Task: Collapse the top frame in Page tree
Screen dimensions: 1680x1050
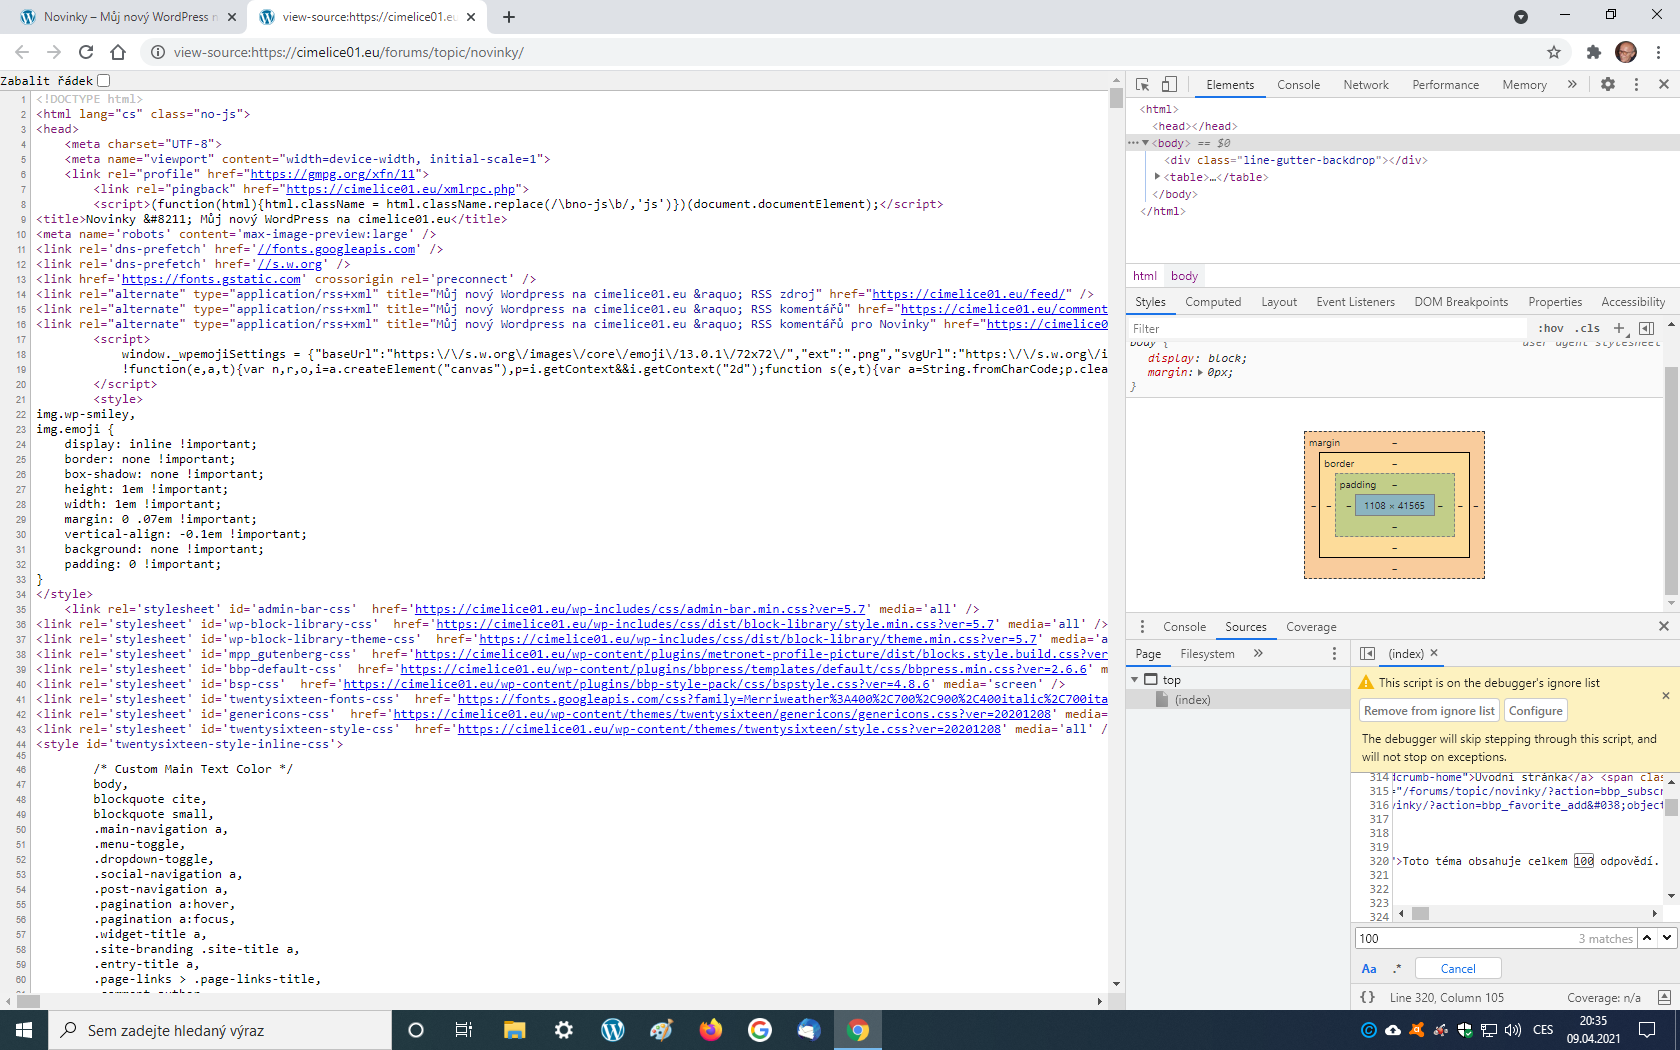Action: point(1135,680)
